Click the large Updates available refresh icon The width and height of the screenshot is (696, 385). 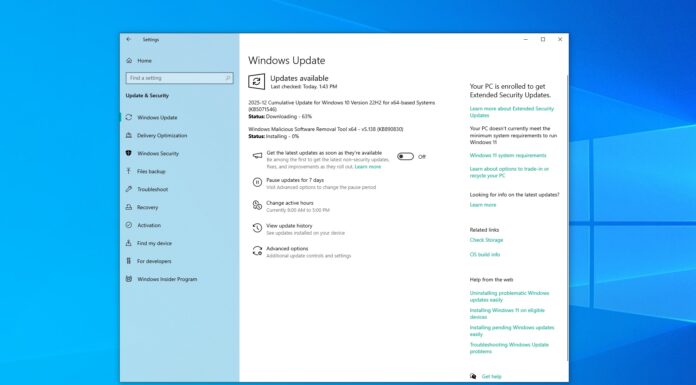[x=257, y=82]
